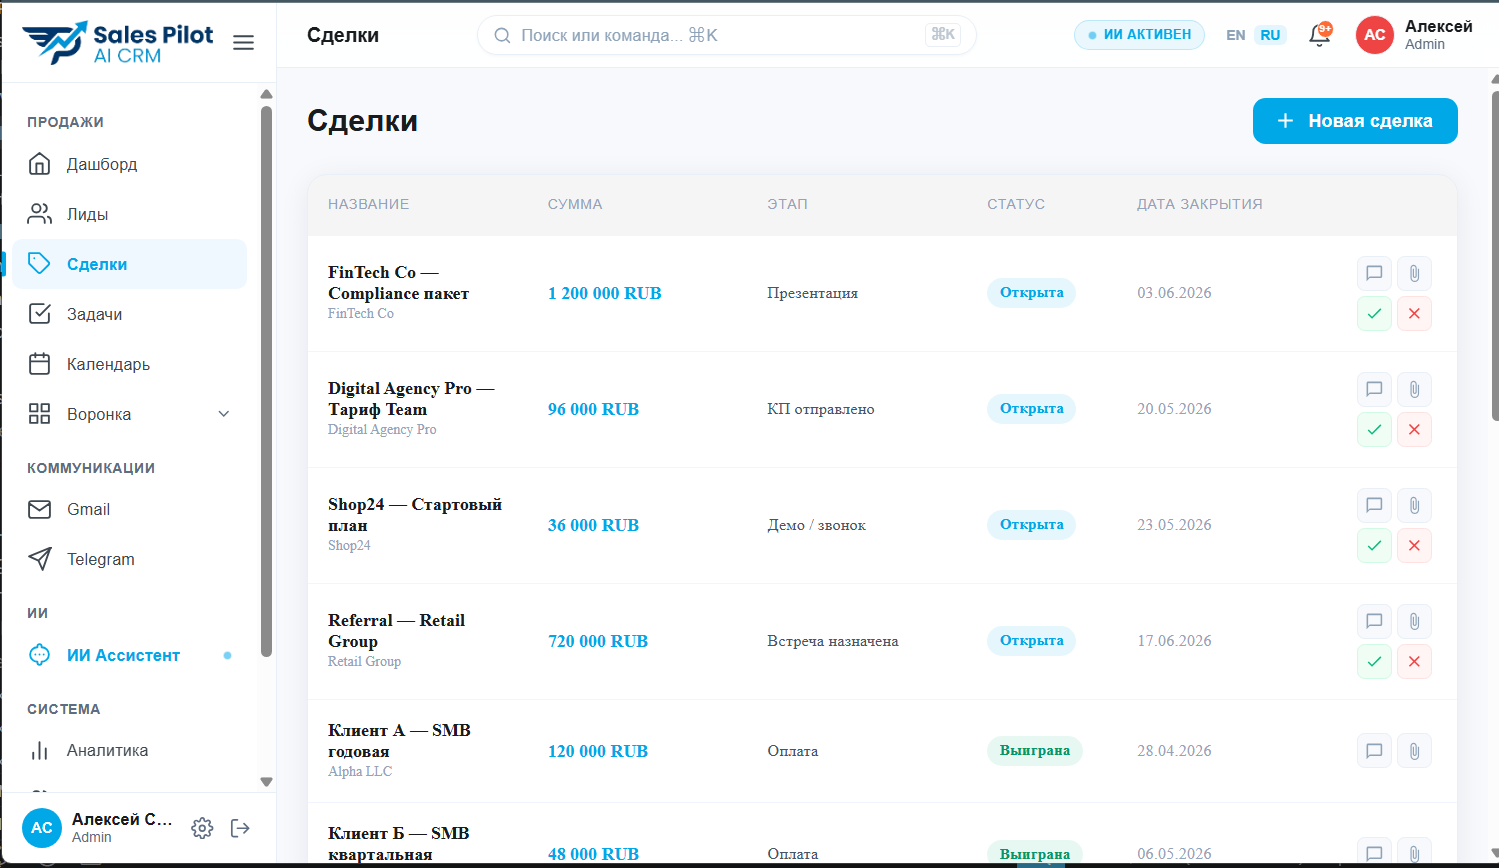Open comment icon for FinTech Co deal
Image resolution: width=1499 pixels, height=868 pixels.
pyautogui.click(x=1374, y=273)
